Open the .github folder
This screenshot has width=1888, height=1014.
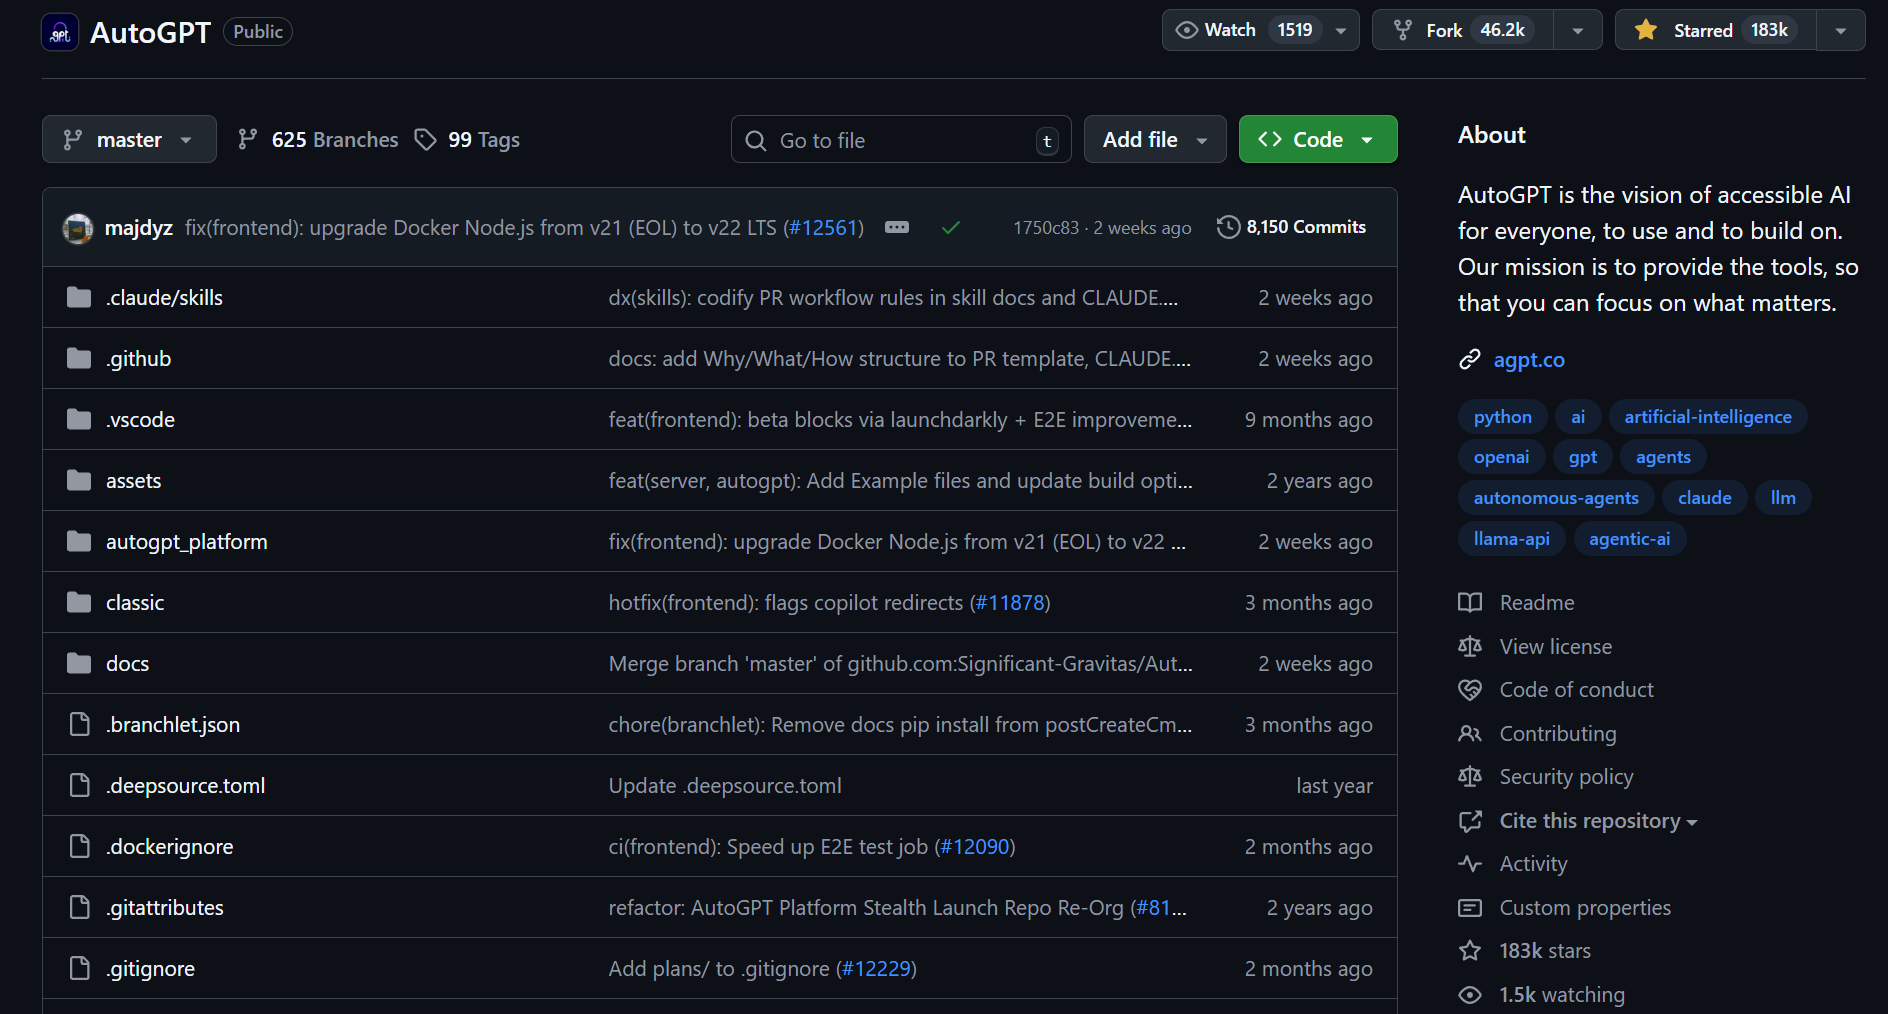click(x=140, y=359)
